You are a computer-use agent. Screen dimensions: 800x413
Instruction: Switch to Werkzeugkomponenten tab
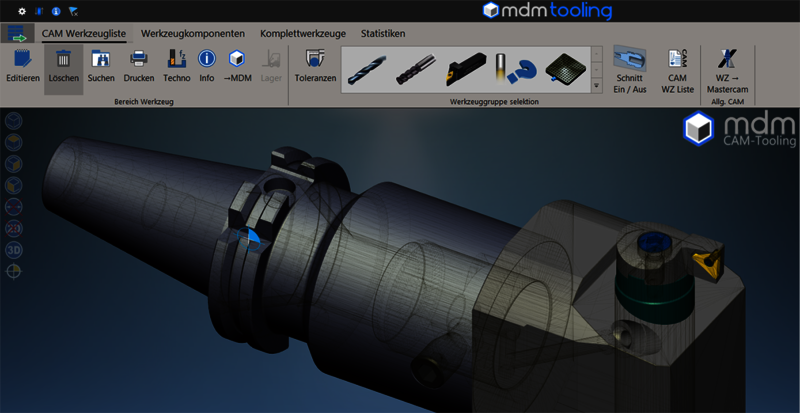193,33
